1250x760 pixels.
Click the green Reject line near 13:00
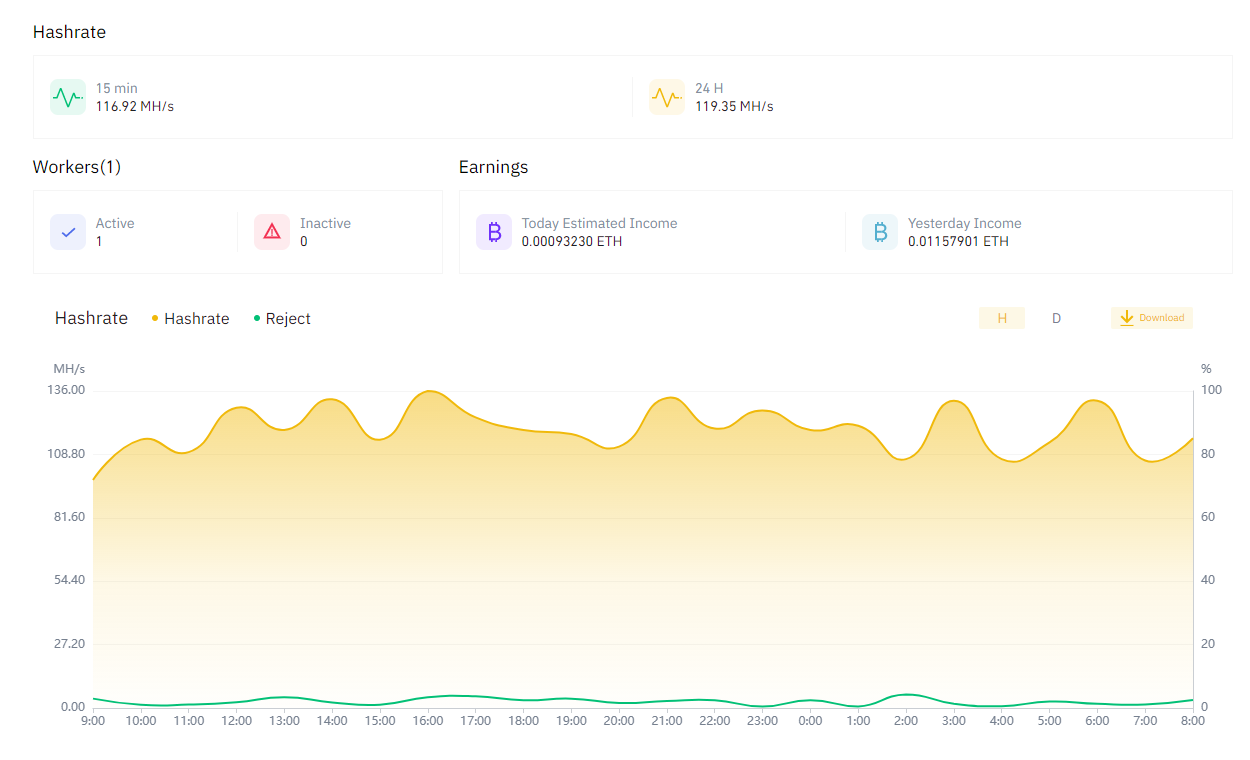click(x=284, y=697)
